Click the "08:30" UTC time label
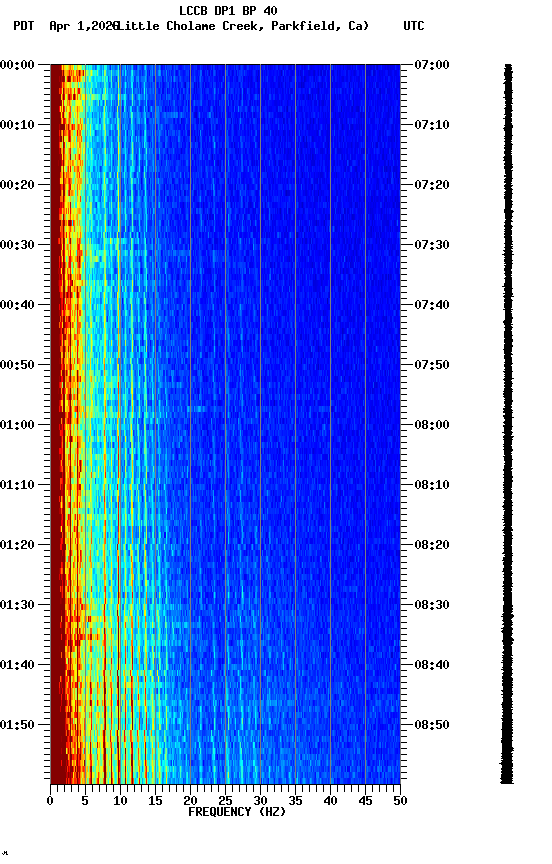Image resolution: width=552 pixels, height=864 pixels. point(432,606)
